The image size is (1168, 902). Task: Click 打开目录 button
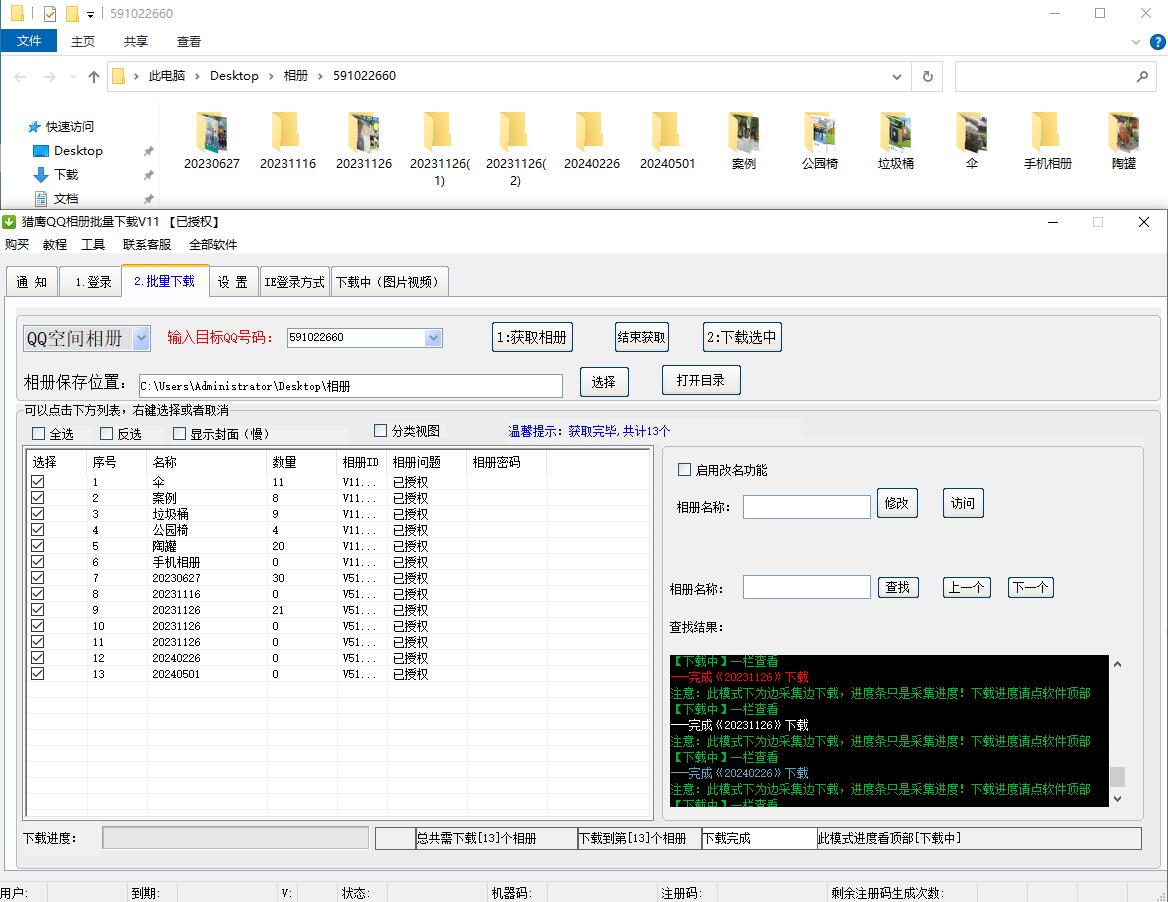pyautogui.click(x=701, y=380)
